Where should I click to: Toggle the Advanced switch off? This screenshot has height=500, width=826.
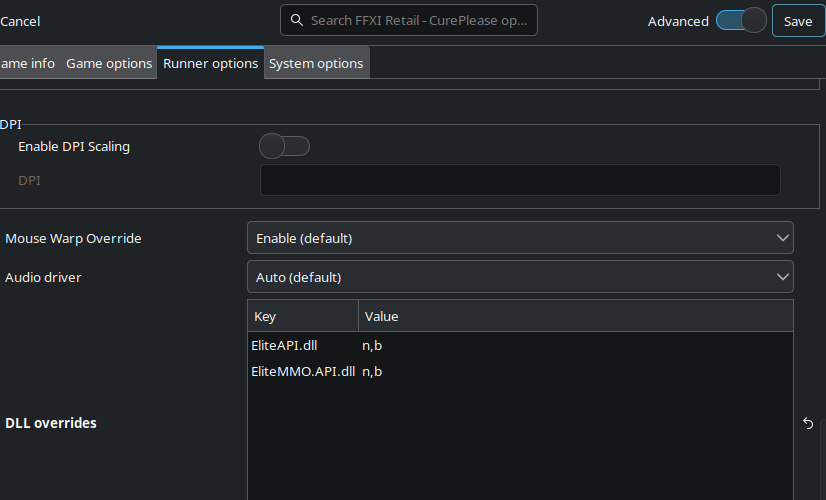[x=741, y=21]
